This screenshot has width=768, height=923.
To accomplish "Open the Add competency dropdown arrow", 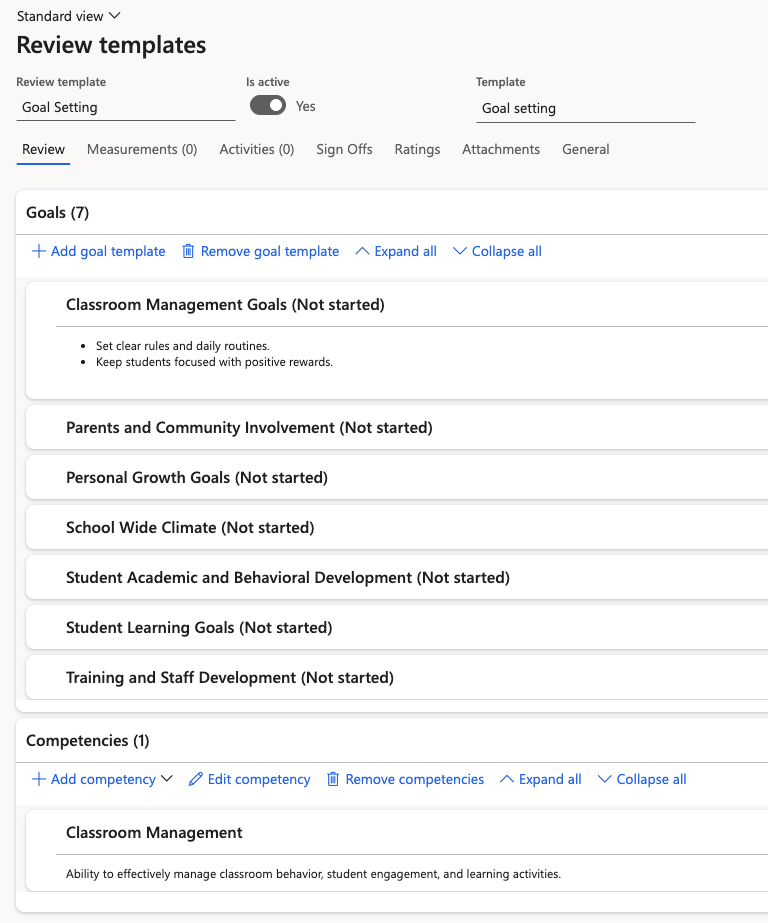I will pyautogui.click(x=167, y=779).
